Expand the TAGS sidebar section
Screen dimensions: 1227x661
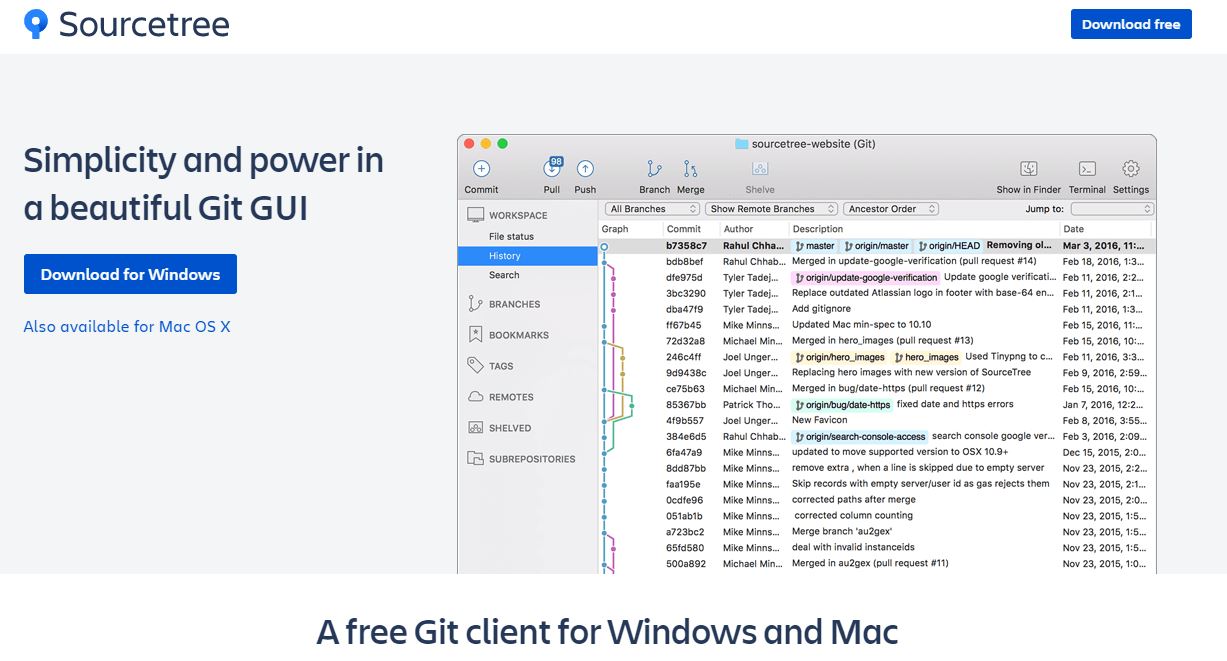[x=501, y=366]
